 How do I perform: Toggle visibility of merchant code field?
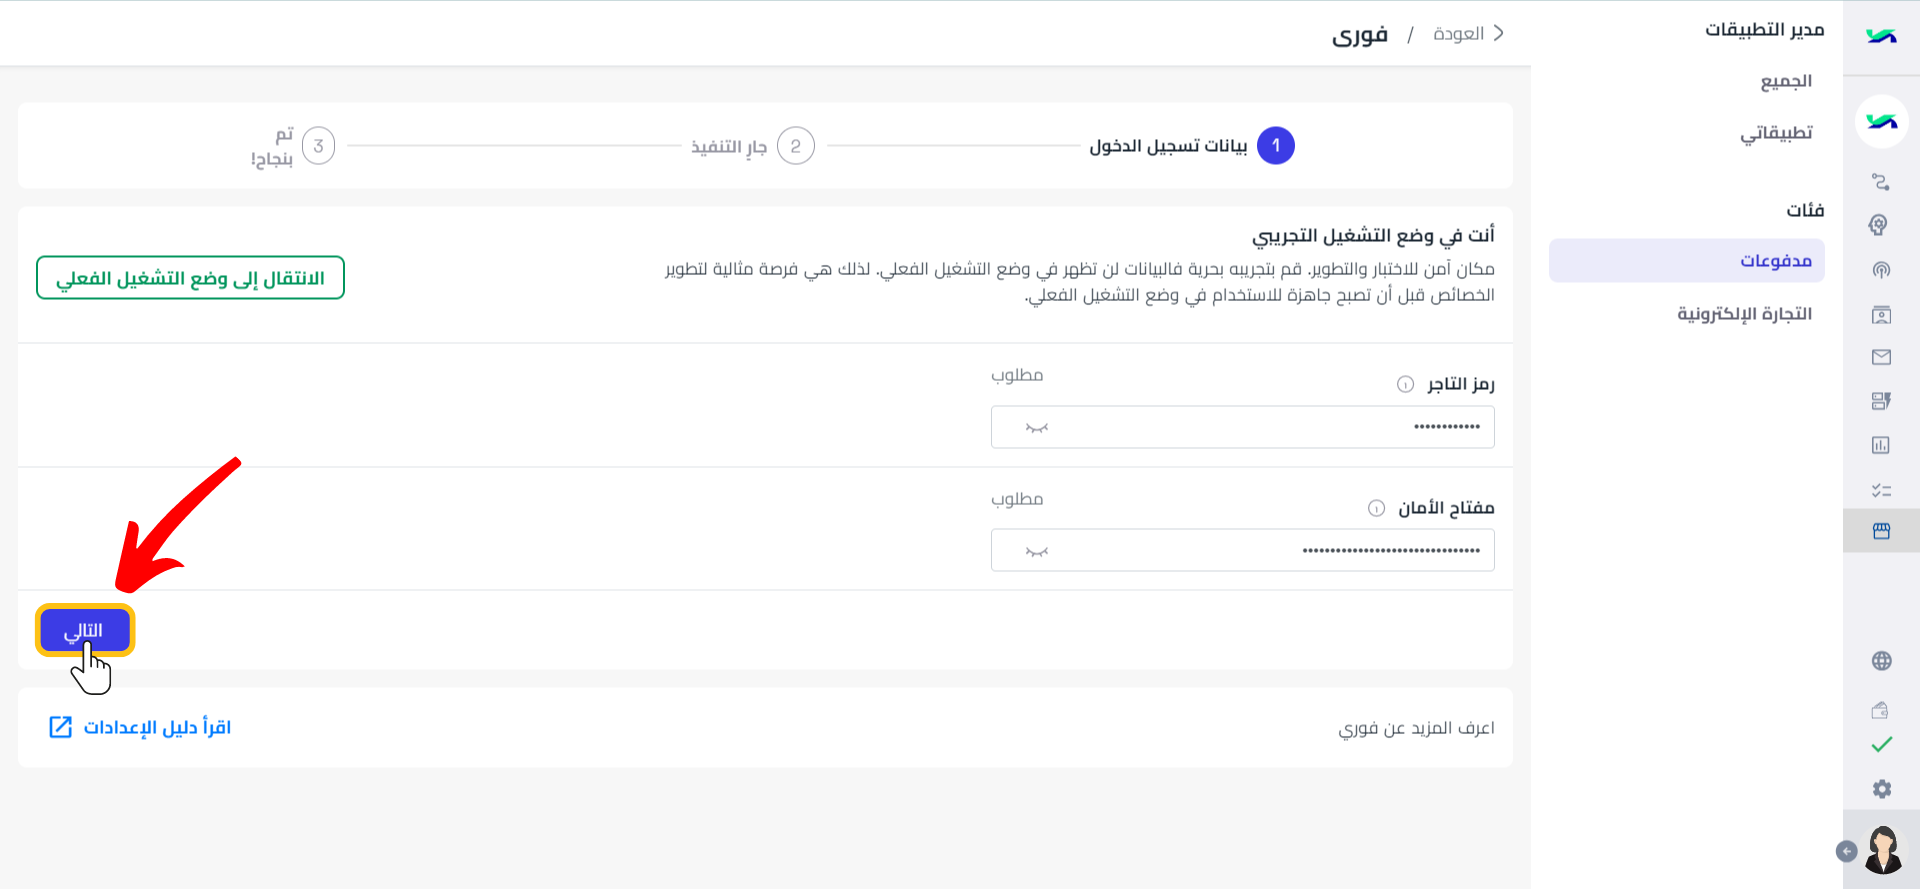(1037, 428)
